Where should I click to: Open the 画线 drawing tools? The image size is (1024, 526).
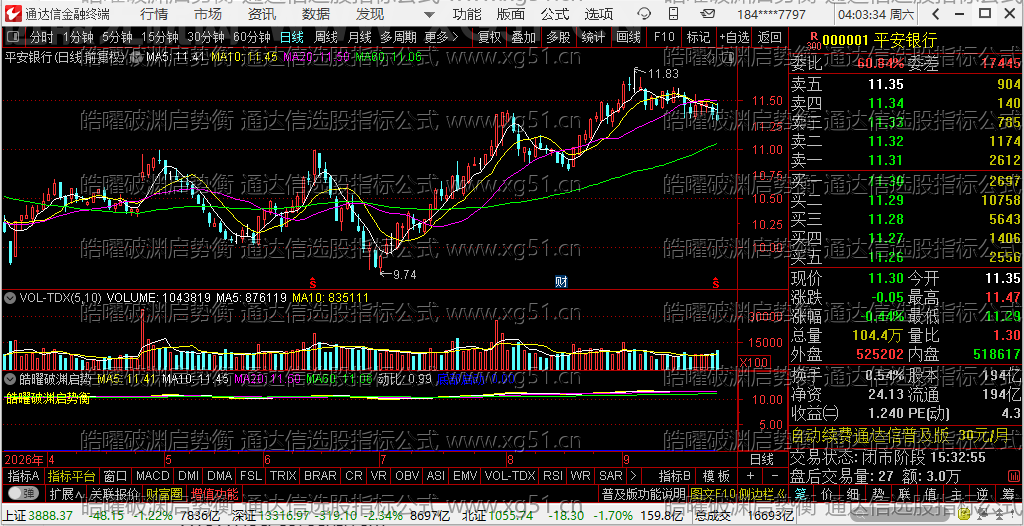tap(628, 37)
